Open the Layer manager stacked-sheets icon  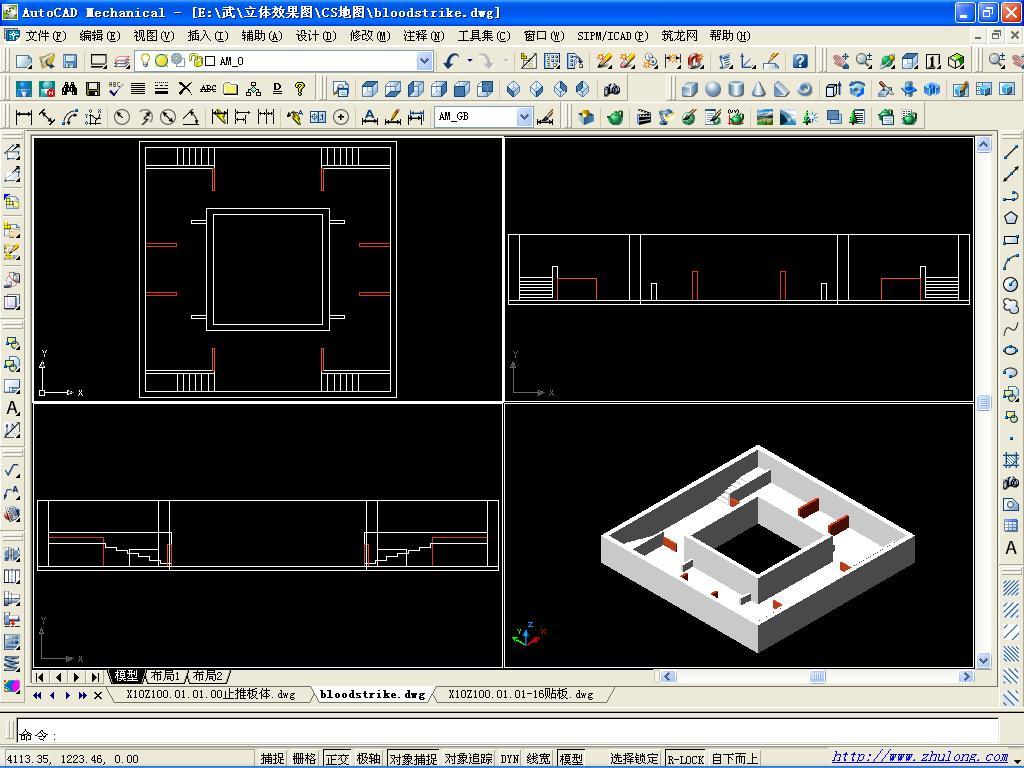click(122, 61)
